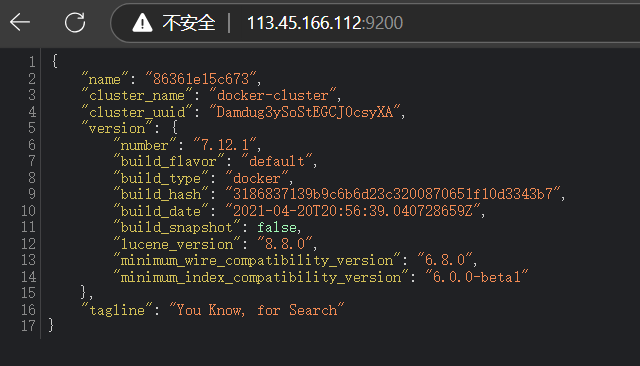The width and height of the screenshot is (640, 366).
Task: Click the "name" key in JSON
Action: (x=104, y=78)
